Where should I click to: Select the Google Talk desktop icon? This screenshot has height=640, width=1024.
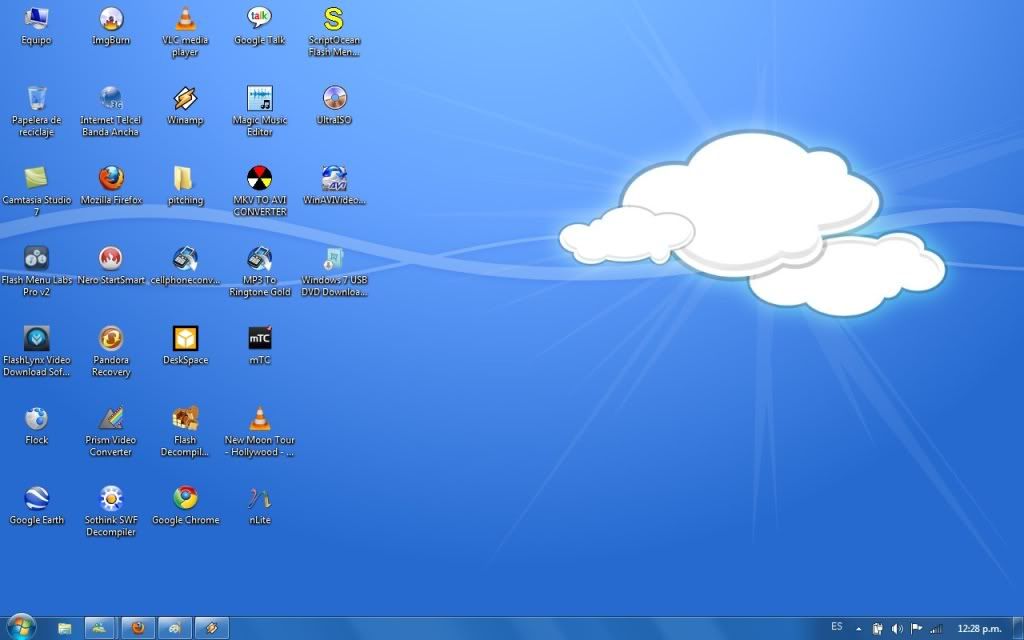click(259, 26)
